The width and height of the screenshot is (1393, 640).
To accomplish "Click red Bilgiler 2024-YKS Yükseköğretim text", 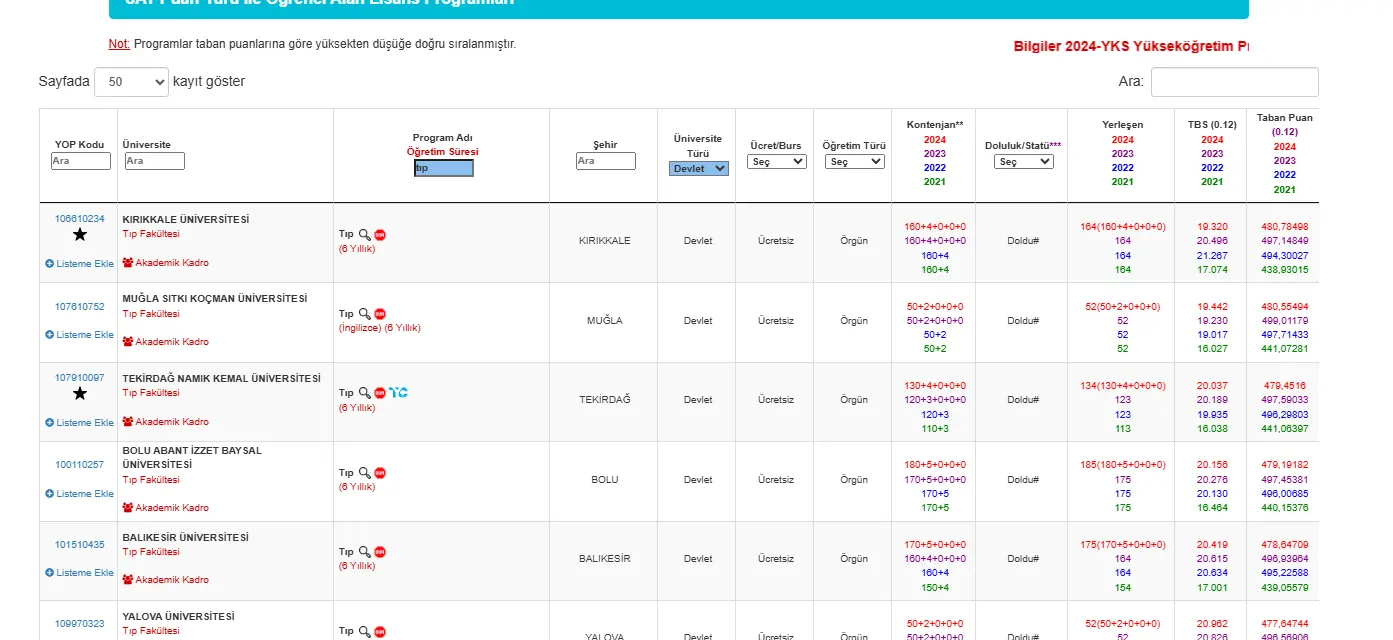I will click(x=1132, y=46).
